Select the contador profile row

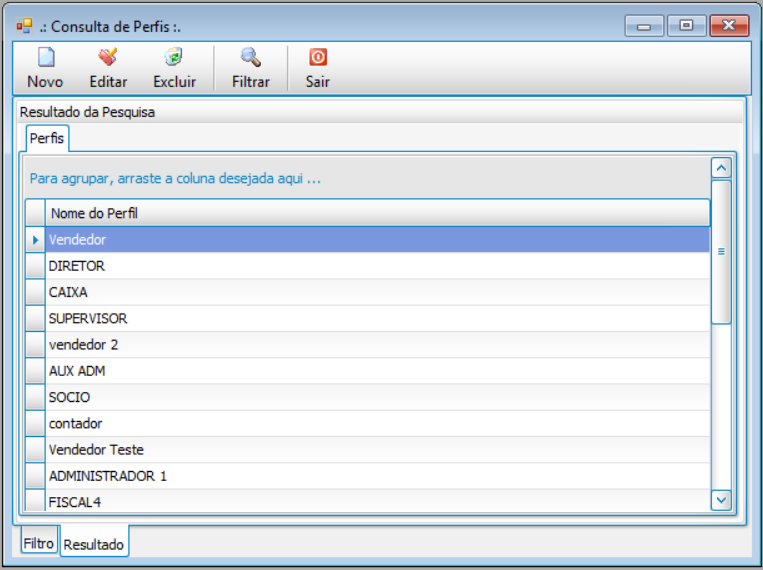click(x=378, y=423)
